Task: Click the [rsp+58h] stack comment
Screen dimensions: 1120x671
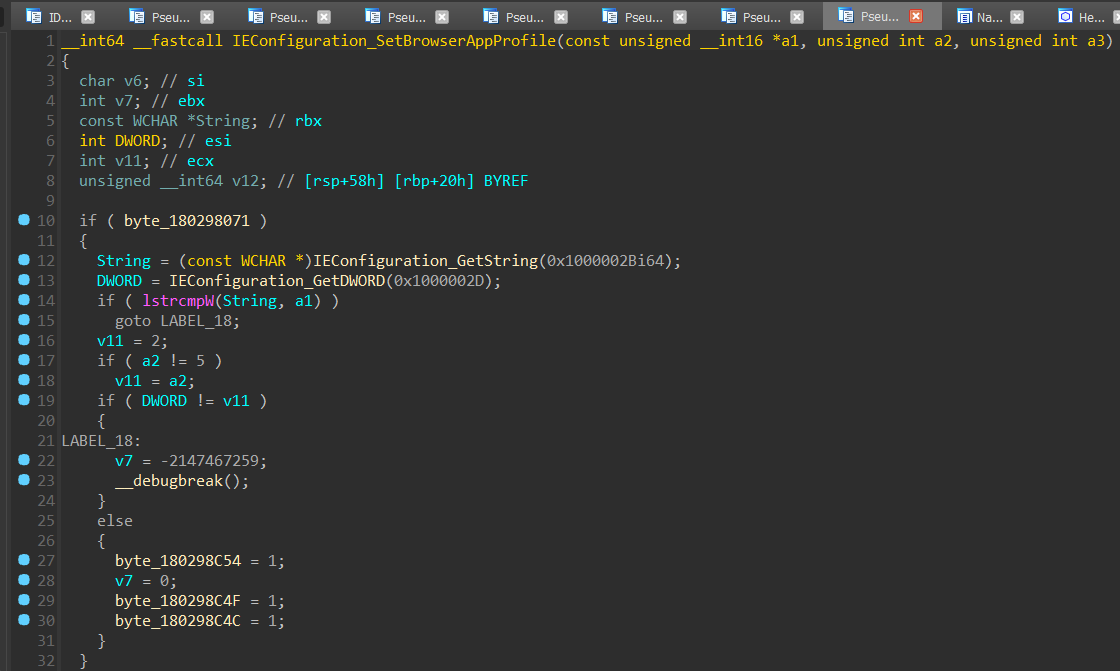Action: pyautogui.click(x=344, y=181)
